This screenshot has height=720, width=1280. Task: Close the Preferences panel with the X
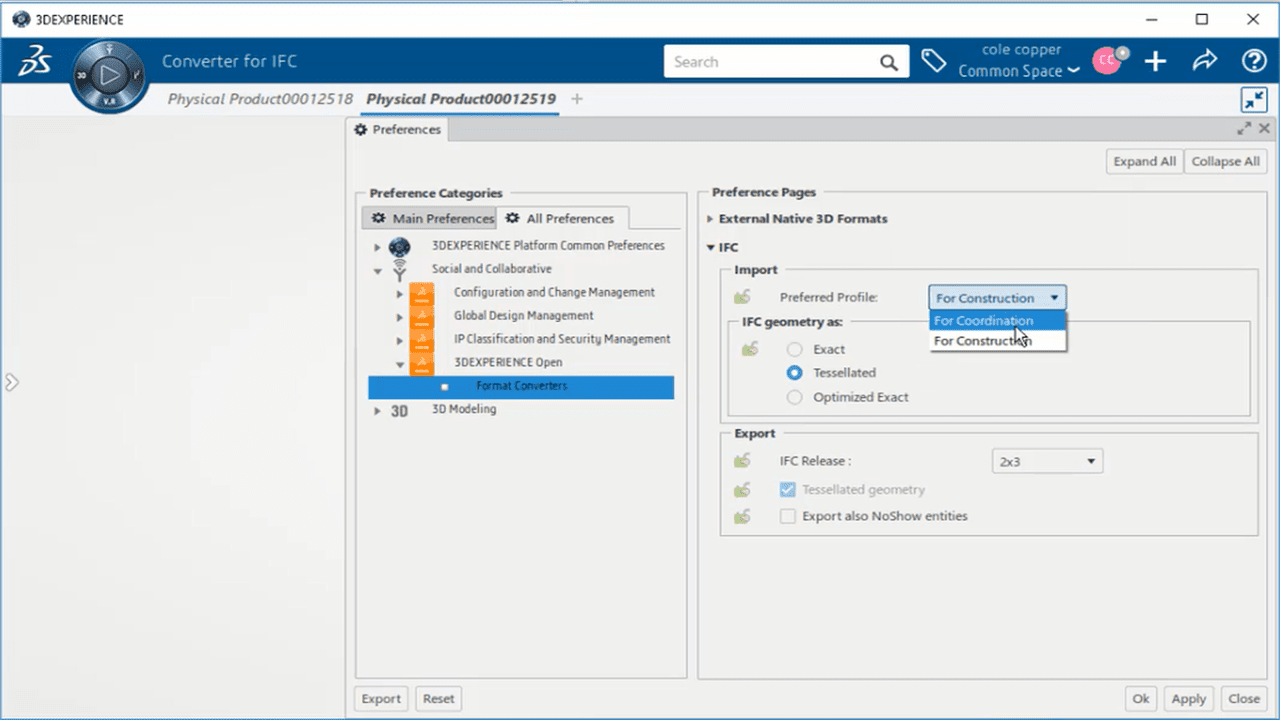[1264, 129]
